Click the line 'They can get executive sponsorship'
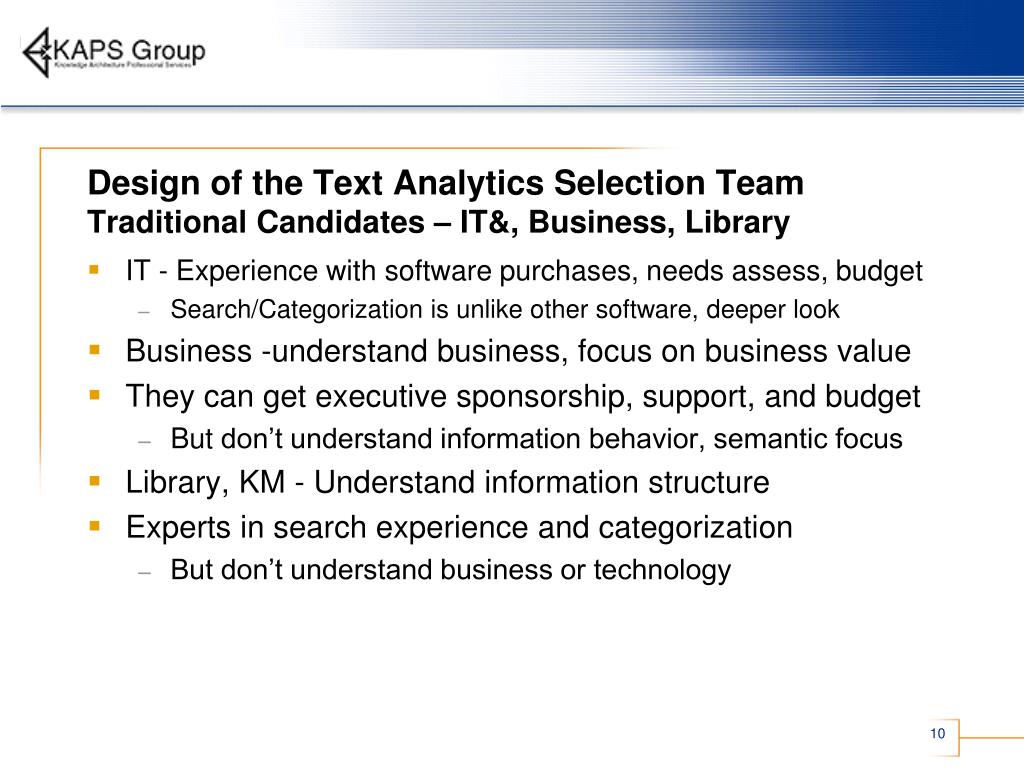 (x=523, y=397)
